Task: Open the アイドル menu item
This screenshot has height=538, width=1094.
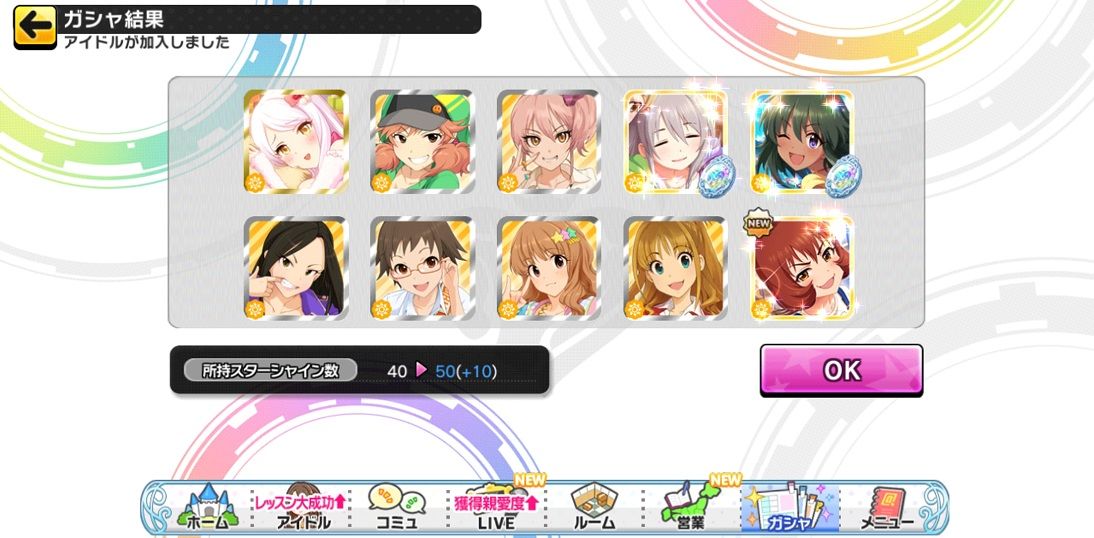Action: (302, 507)
